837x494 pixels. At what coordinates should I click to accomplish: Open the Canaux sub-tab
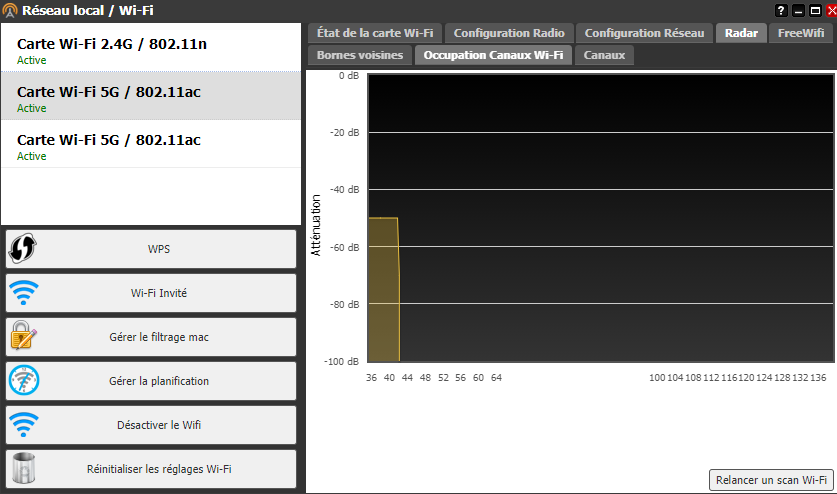604,55
